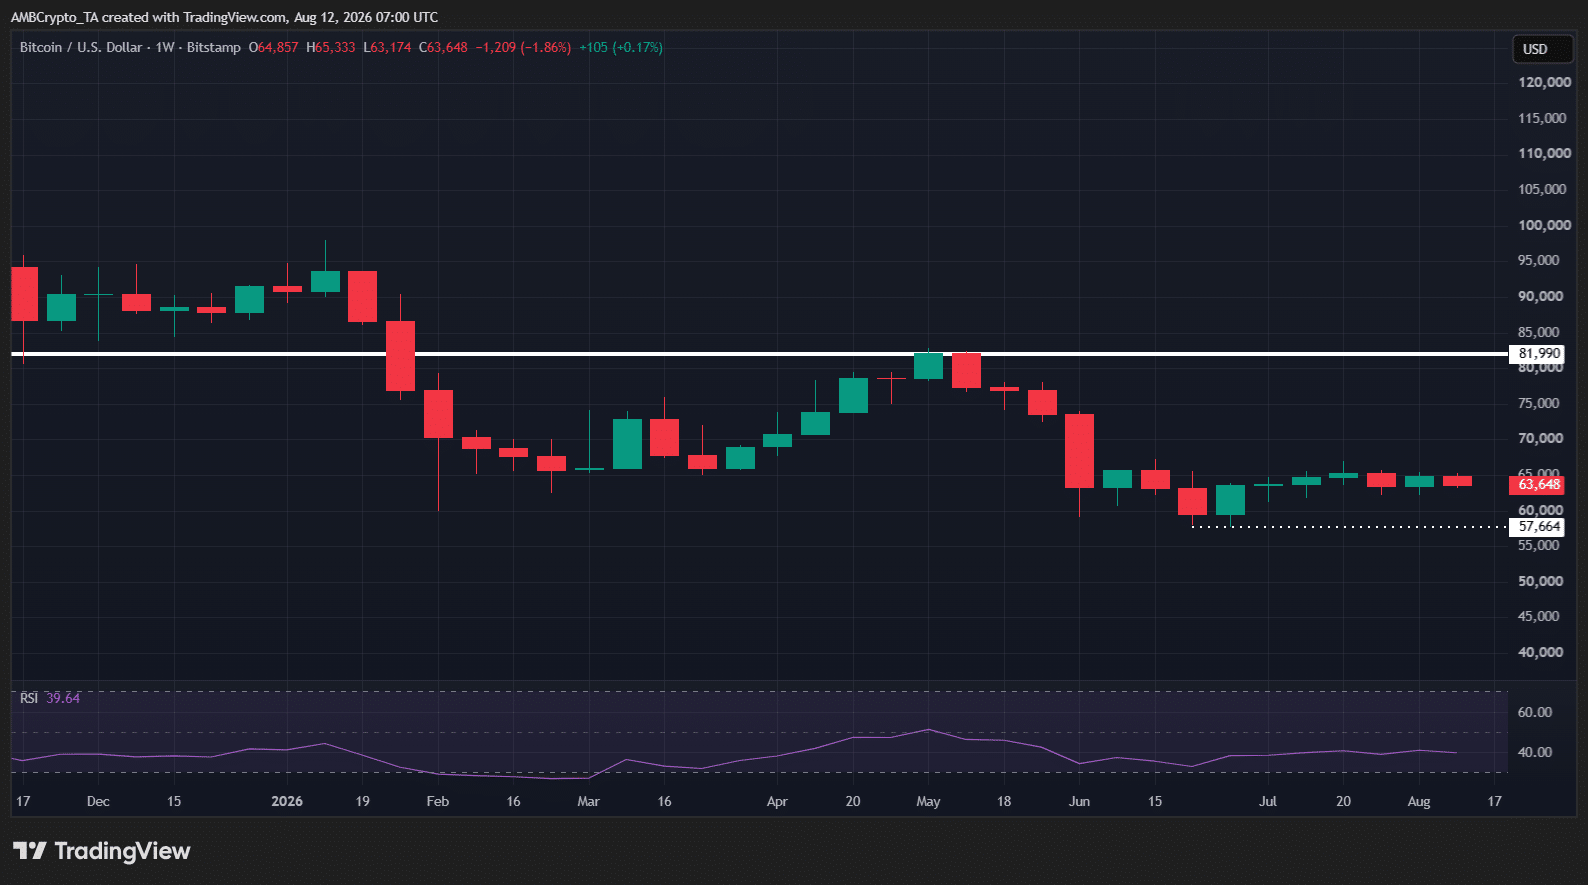Open the USD currency selector

(1542, 49)
